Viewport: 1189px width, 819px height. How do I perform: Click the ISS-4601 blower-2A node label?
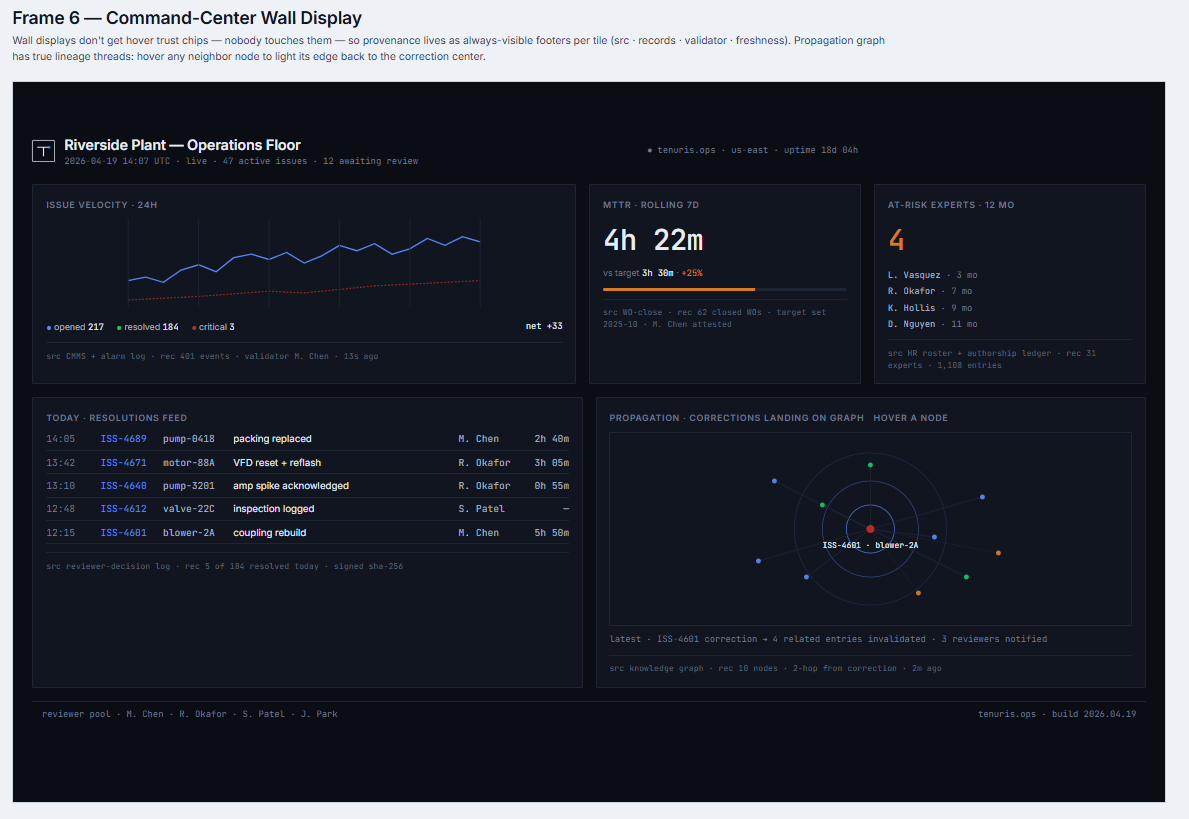coord(871,545)
